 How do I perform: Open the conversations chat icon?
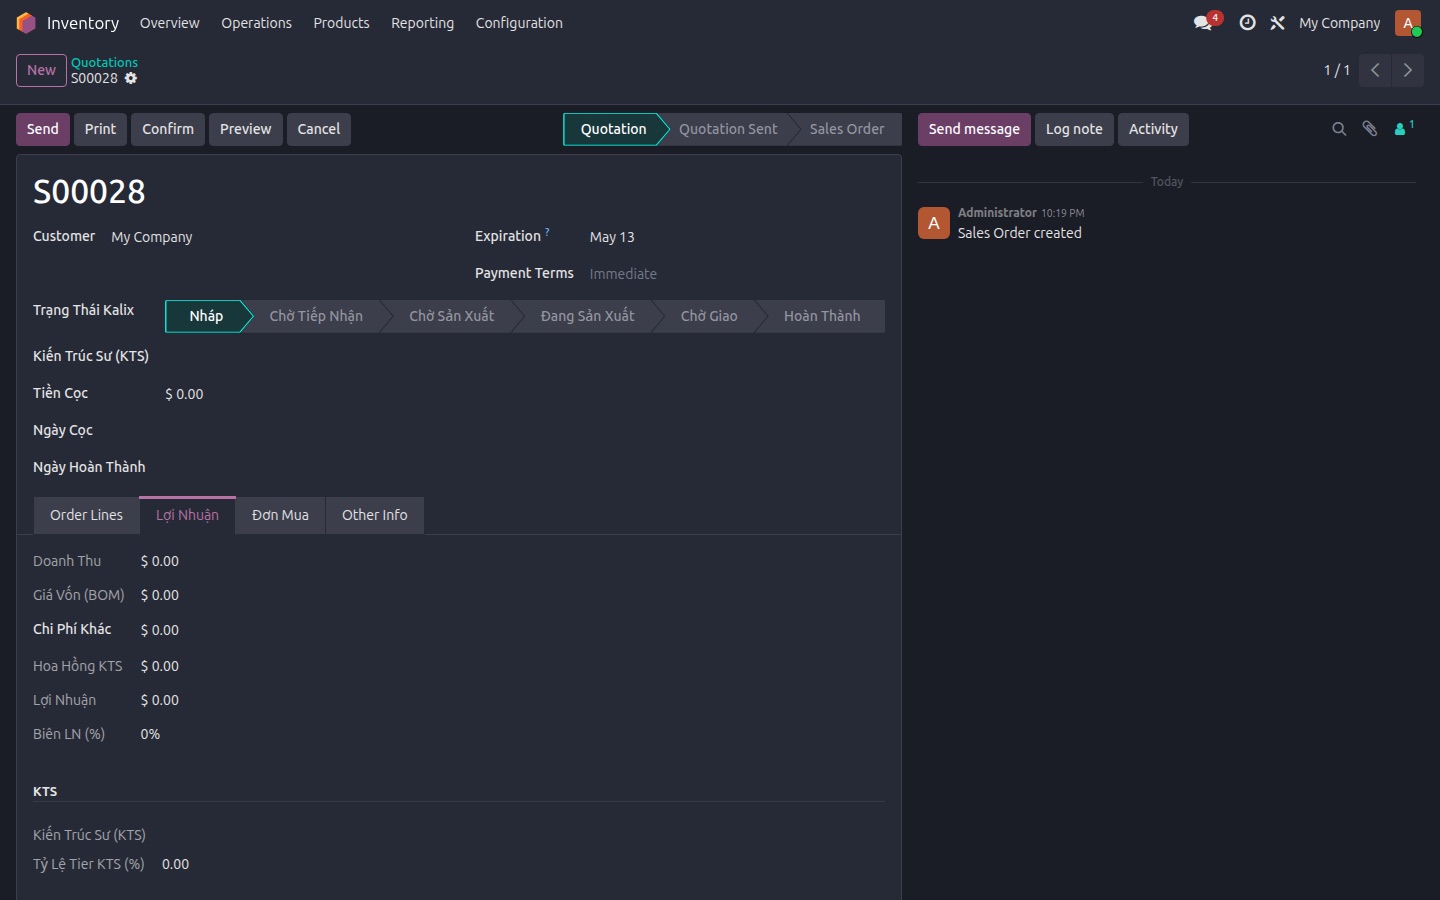pos(1204,22)
